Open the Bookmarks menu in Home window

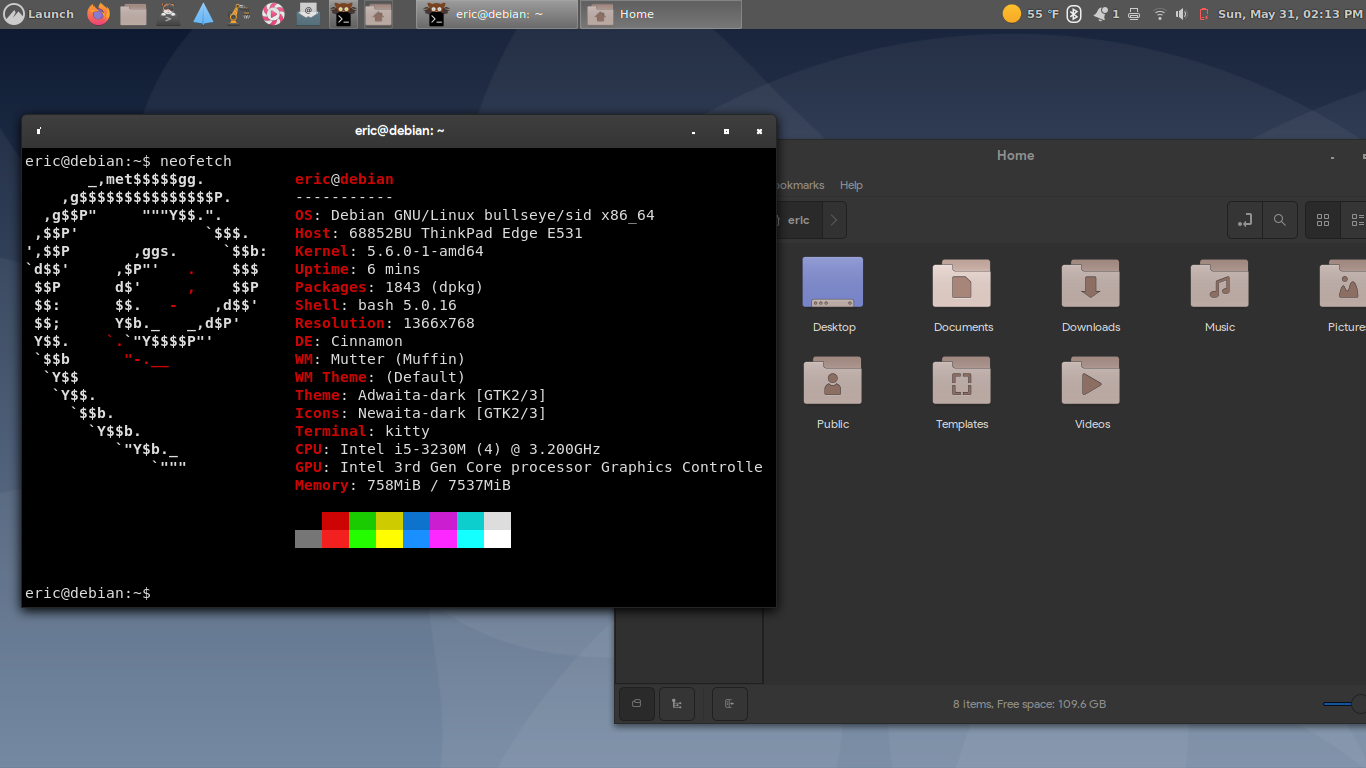coord(800,185)
